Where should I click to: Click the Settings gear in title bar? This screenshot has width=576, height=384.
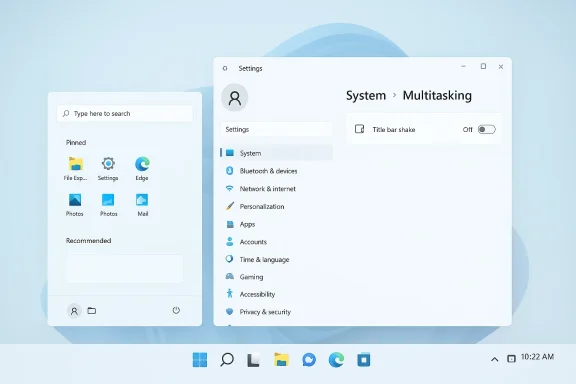pos(225,68)
